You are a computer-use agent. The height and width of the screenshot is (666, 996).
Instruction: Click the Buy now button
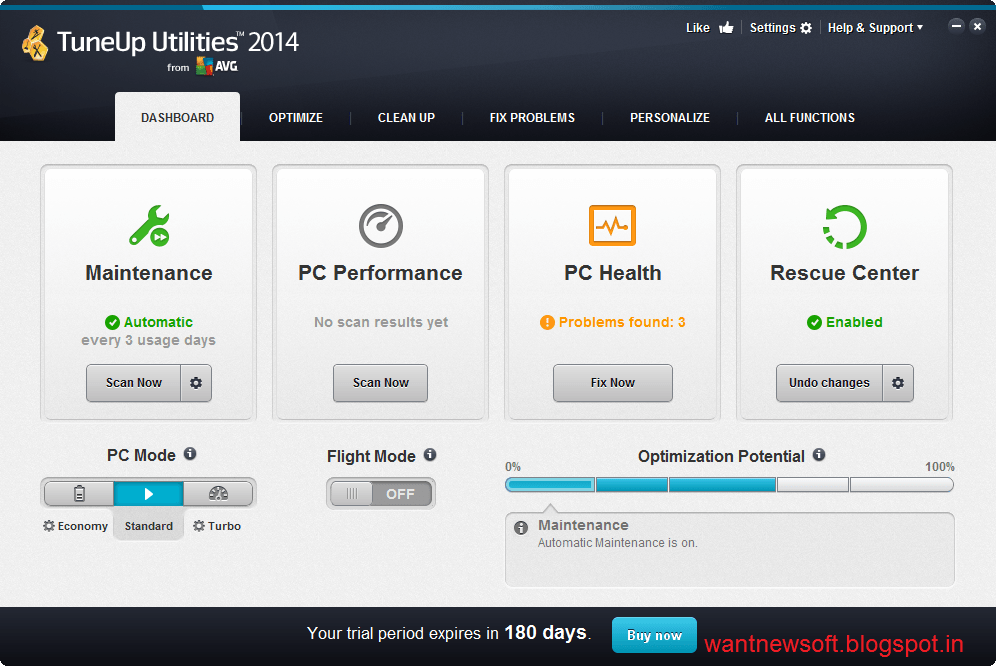click(x=654, y=635)
